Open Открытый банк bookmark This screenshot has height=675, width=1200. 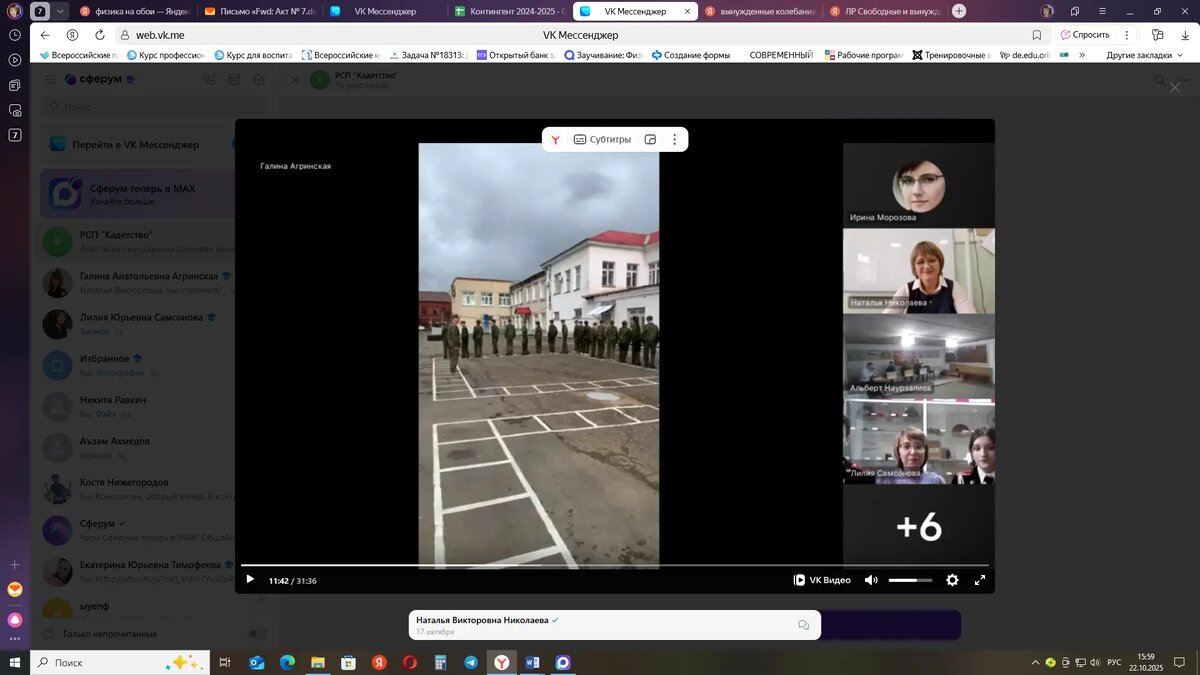tap(514, 55)
